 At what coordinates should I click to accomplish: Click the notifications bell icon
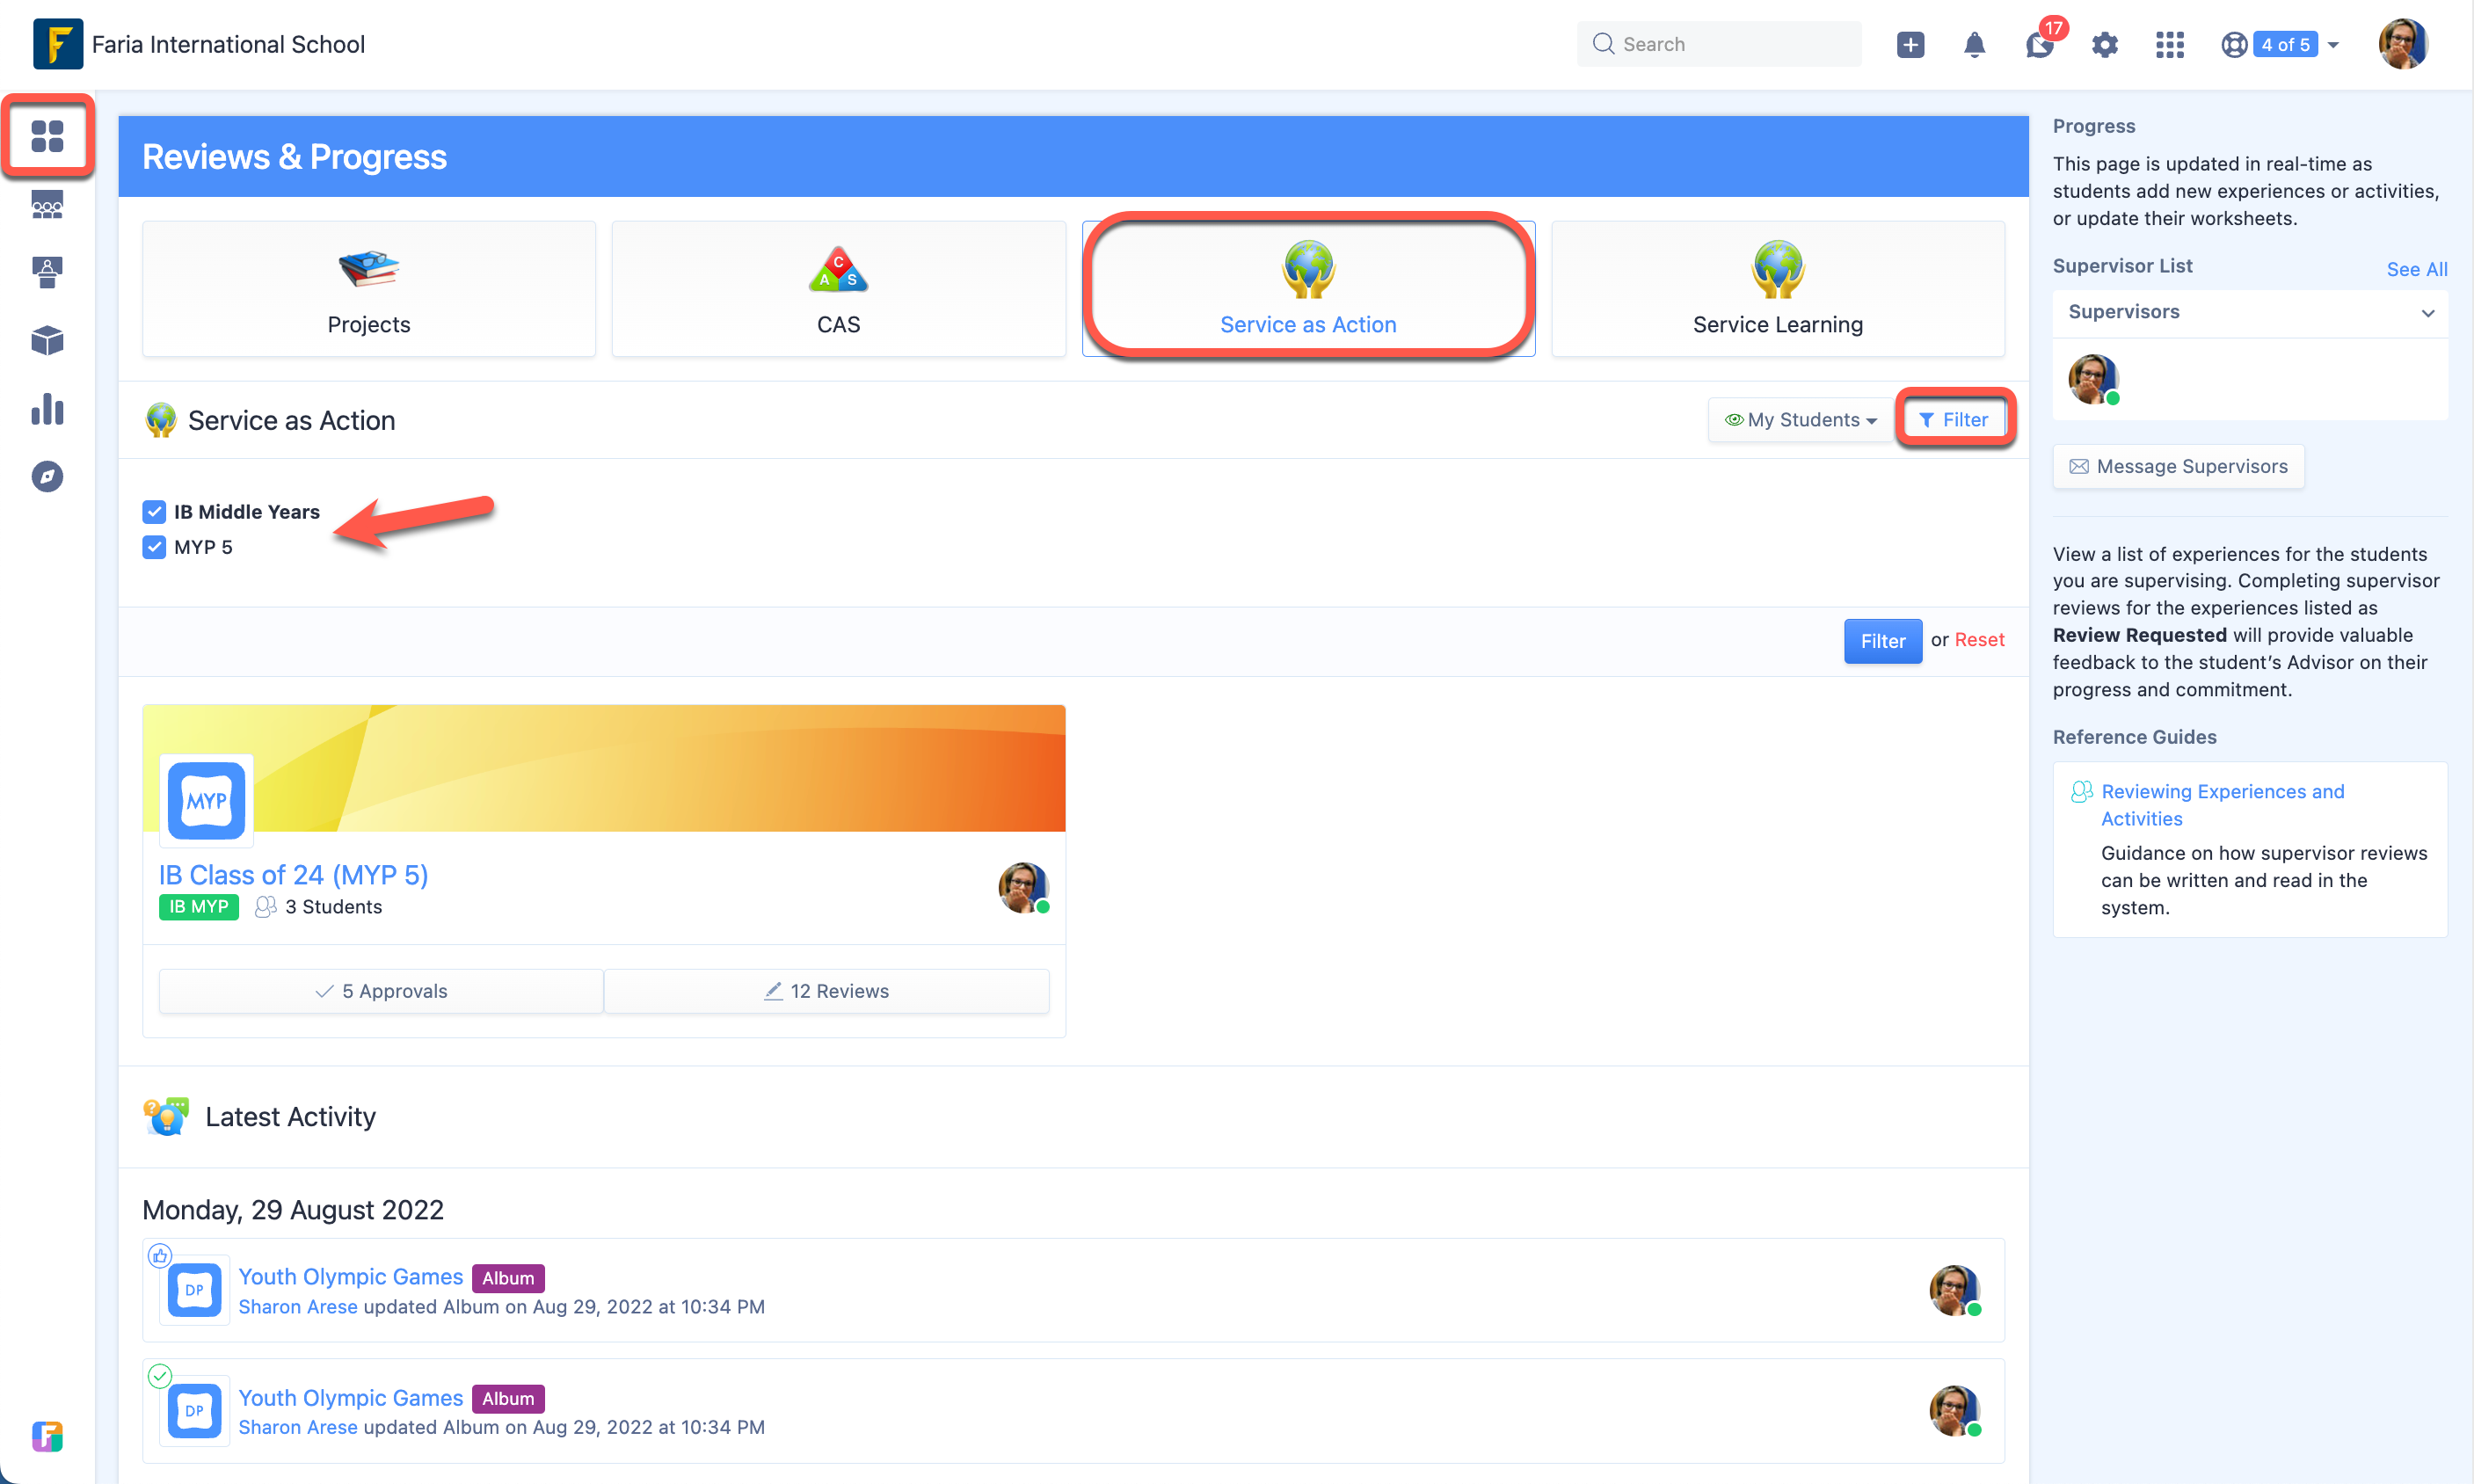pos(1973,44)
